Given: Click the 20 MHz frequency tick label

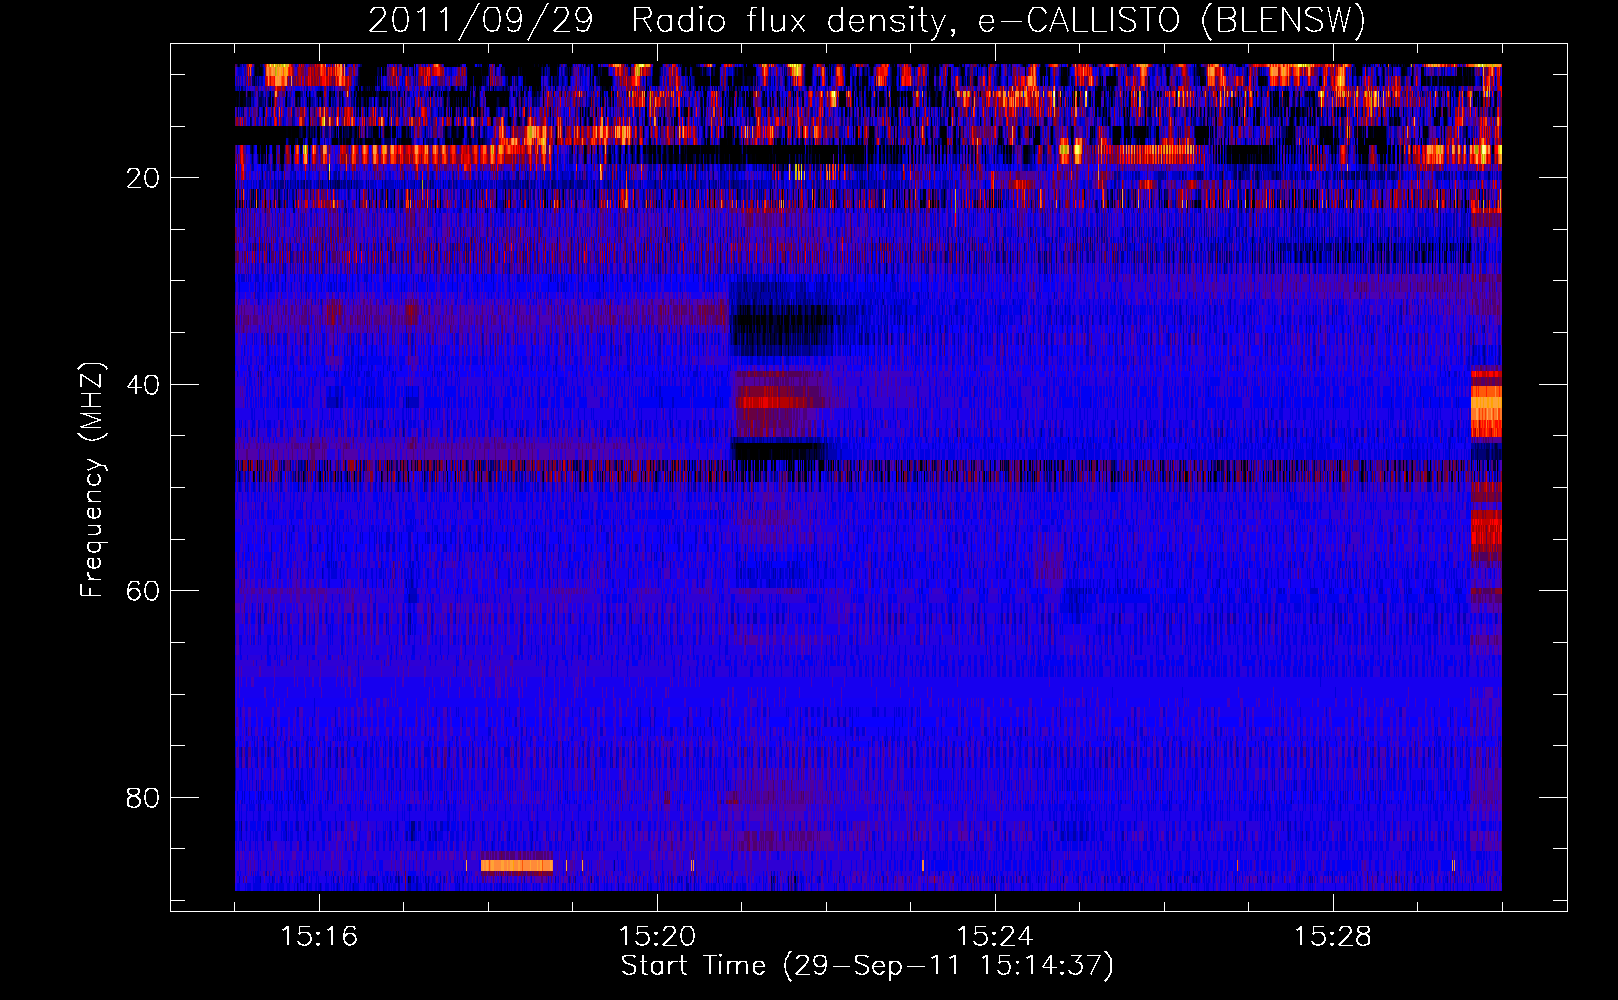Looking at the screenshot, I should click(143, 178).
